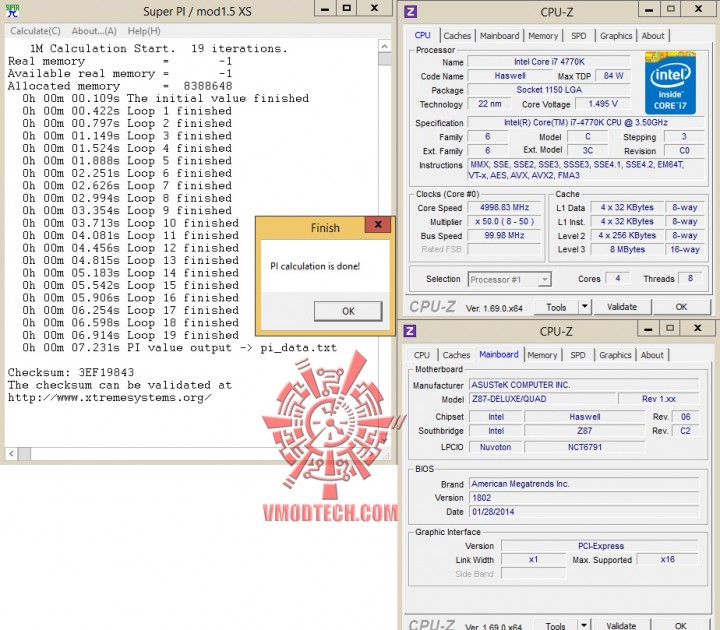The height and width of the screenshot is (630, 720).
Task: Click Link Width value x1
Action: pos(533,559)
